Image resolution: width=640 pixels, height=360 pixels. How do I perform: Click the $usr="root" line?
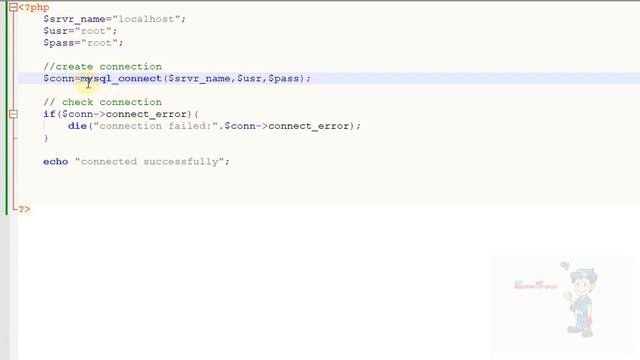tap(80, 31)
